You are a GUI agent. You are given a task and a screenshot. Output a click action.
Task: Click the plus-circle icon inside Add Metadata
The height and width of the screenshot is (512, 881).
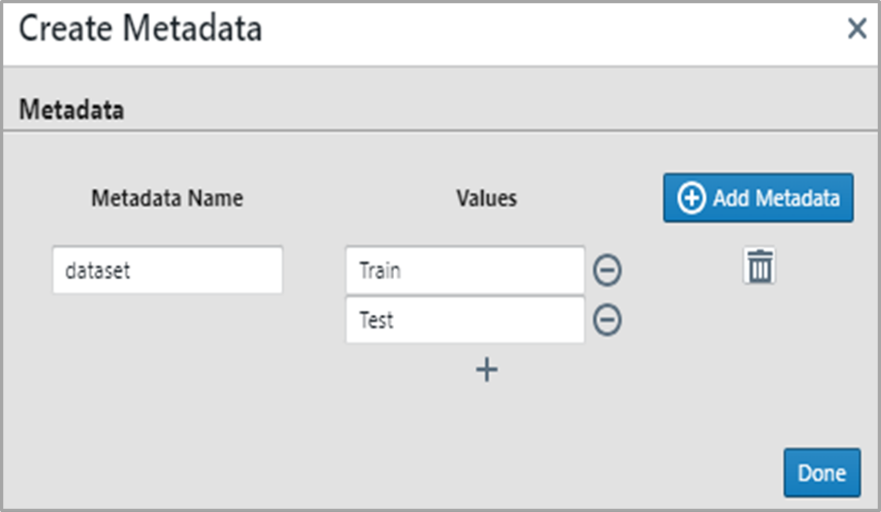(x=691, y=198)
